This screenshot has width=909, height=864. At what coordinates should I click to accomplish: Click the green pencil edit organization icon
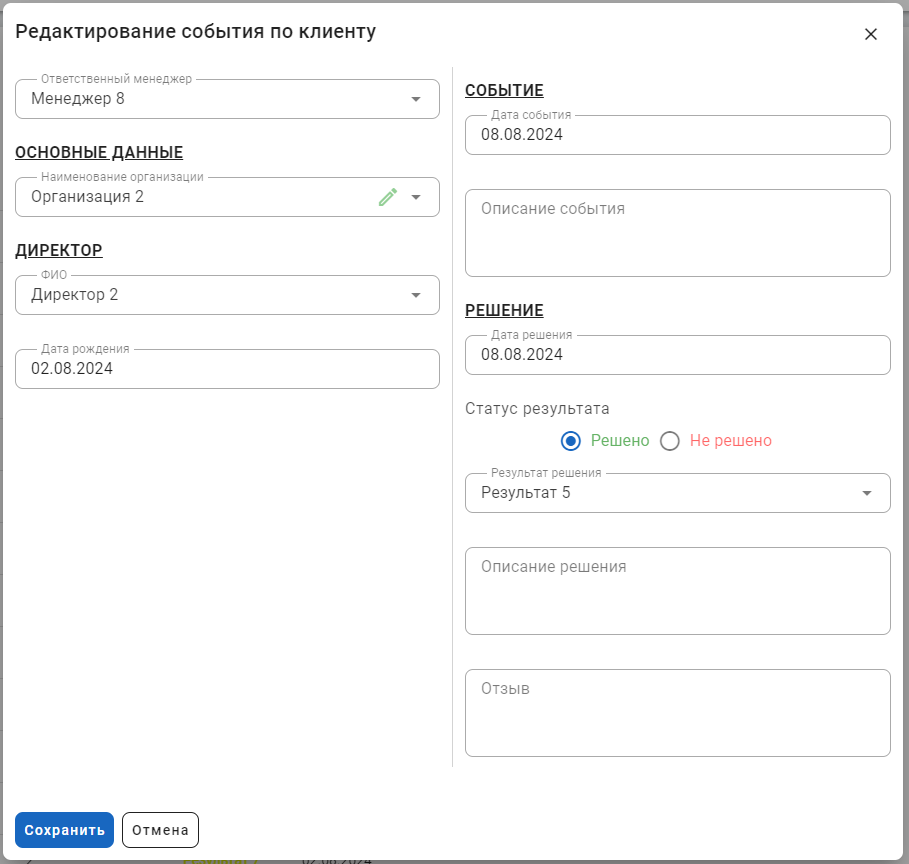388,197
